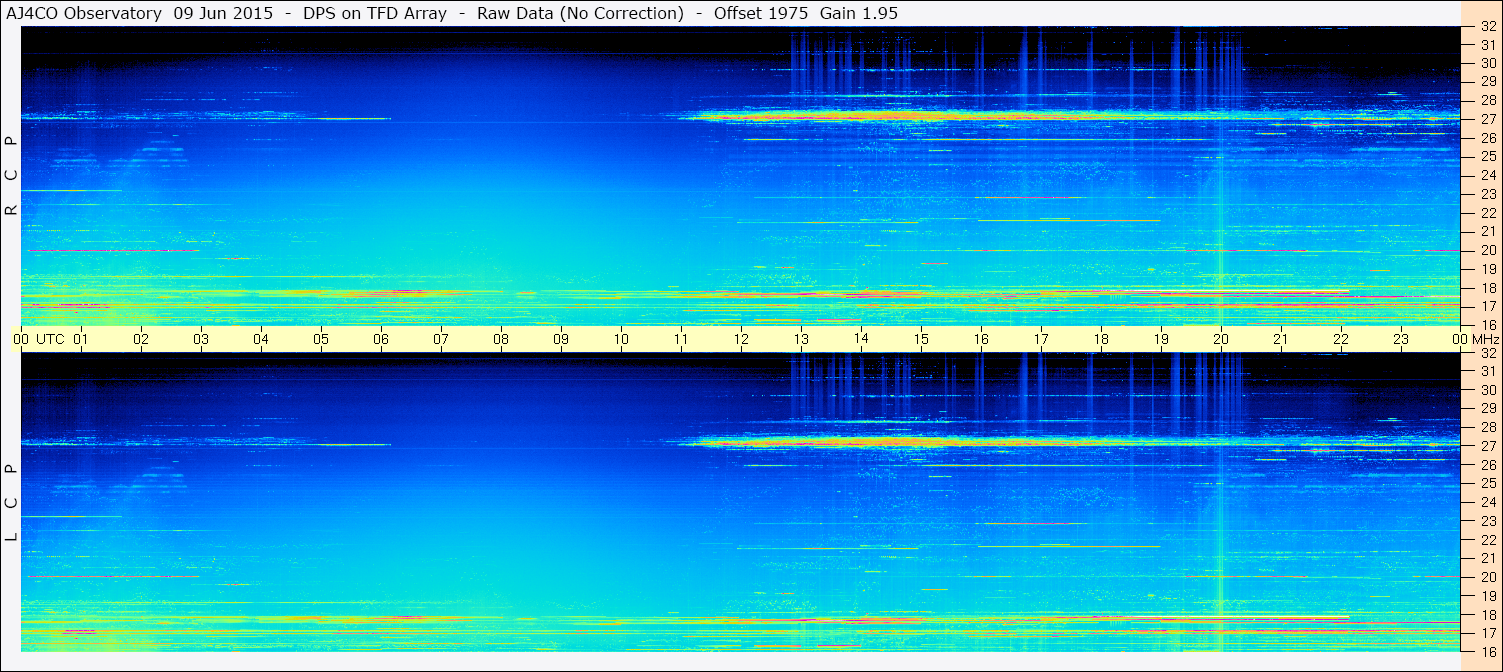1503x672 pixels.
Task: Click the 23 MHz label on RCP scale
Action: pyautogui.click(x=1487, y=194)
